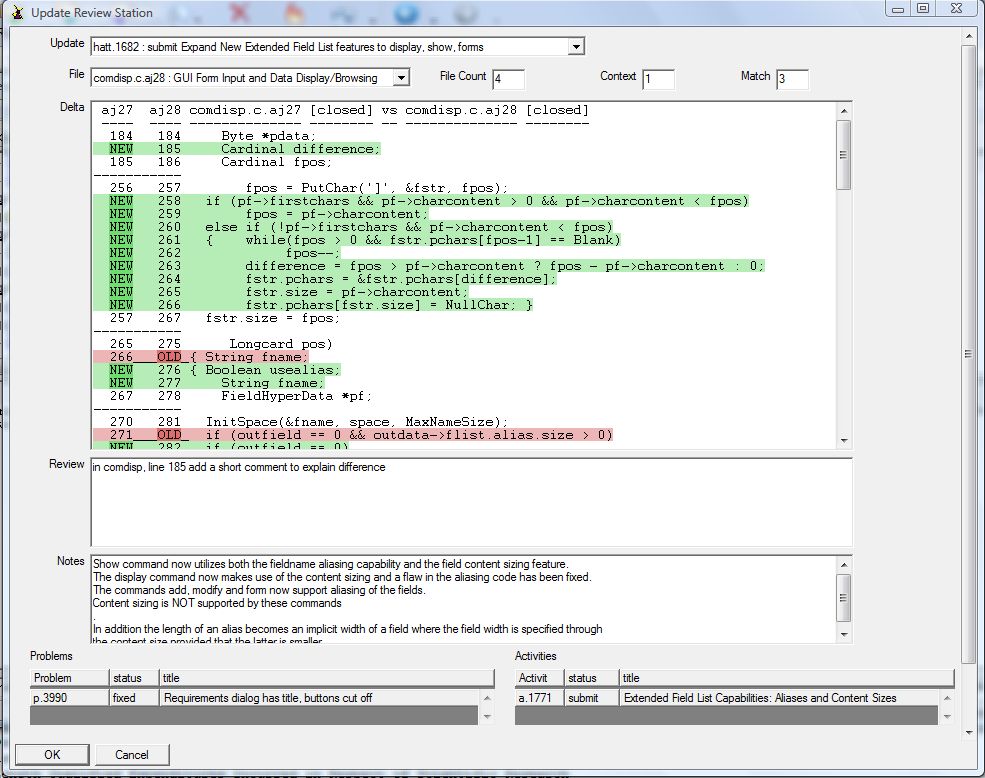This screenshot has height=778, width=985.
Task: Maximize the Update Review Station window
Action: tap(922, 8)
